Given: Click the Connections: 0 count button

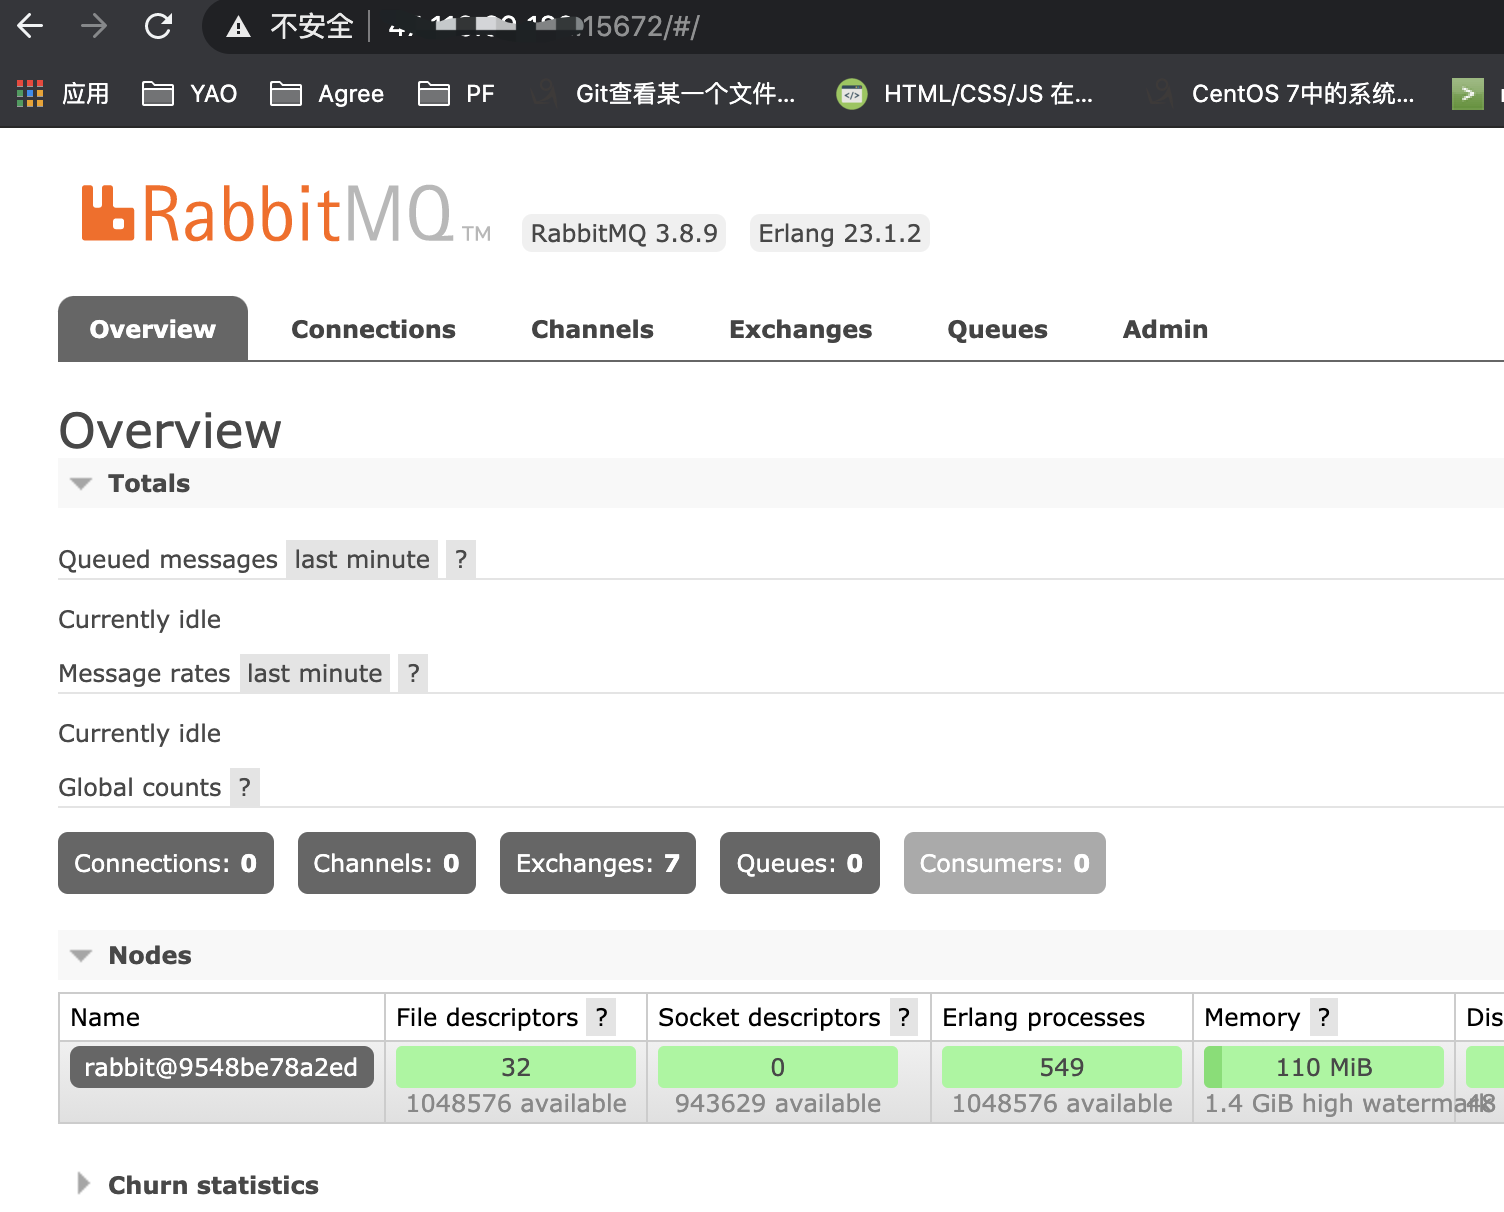Looking at the screenshot, I should pos(166,863).
